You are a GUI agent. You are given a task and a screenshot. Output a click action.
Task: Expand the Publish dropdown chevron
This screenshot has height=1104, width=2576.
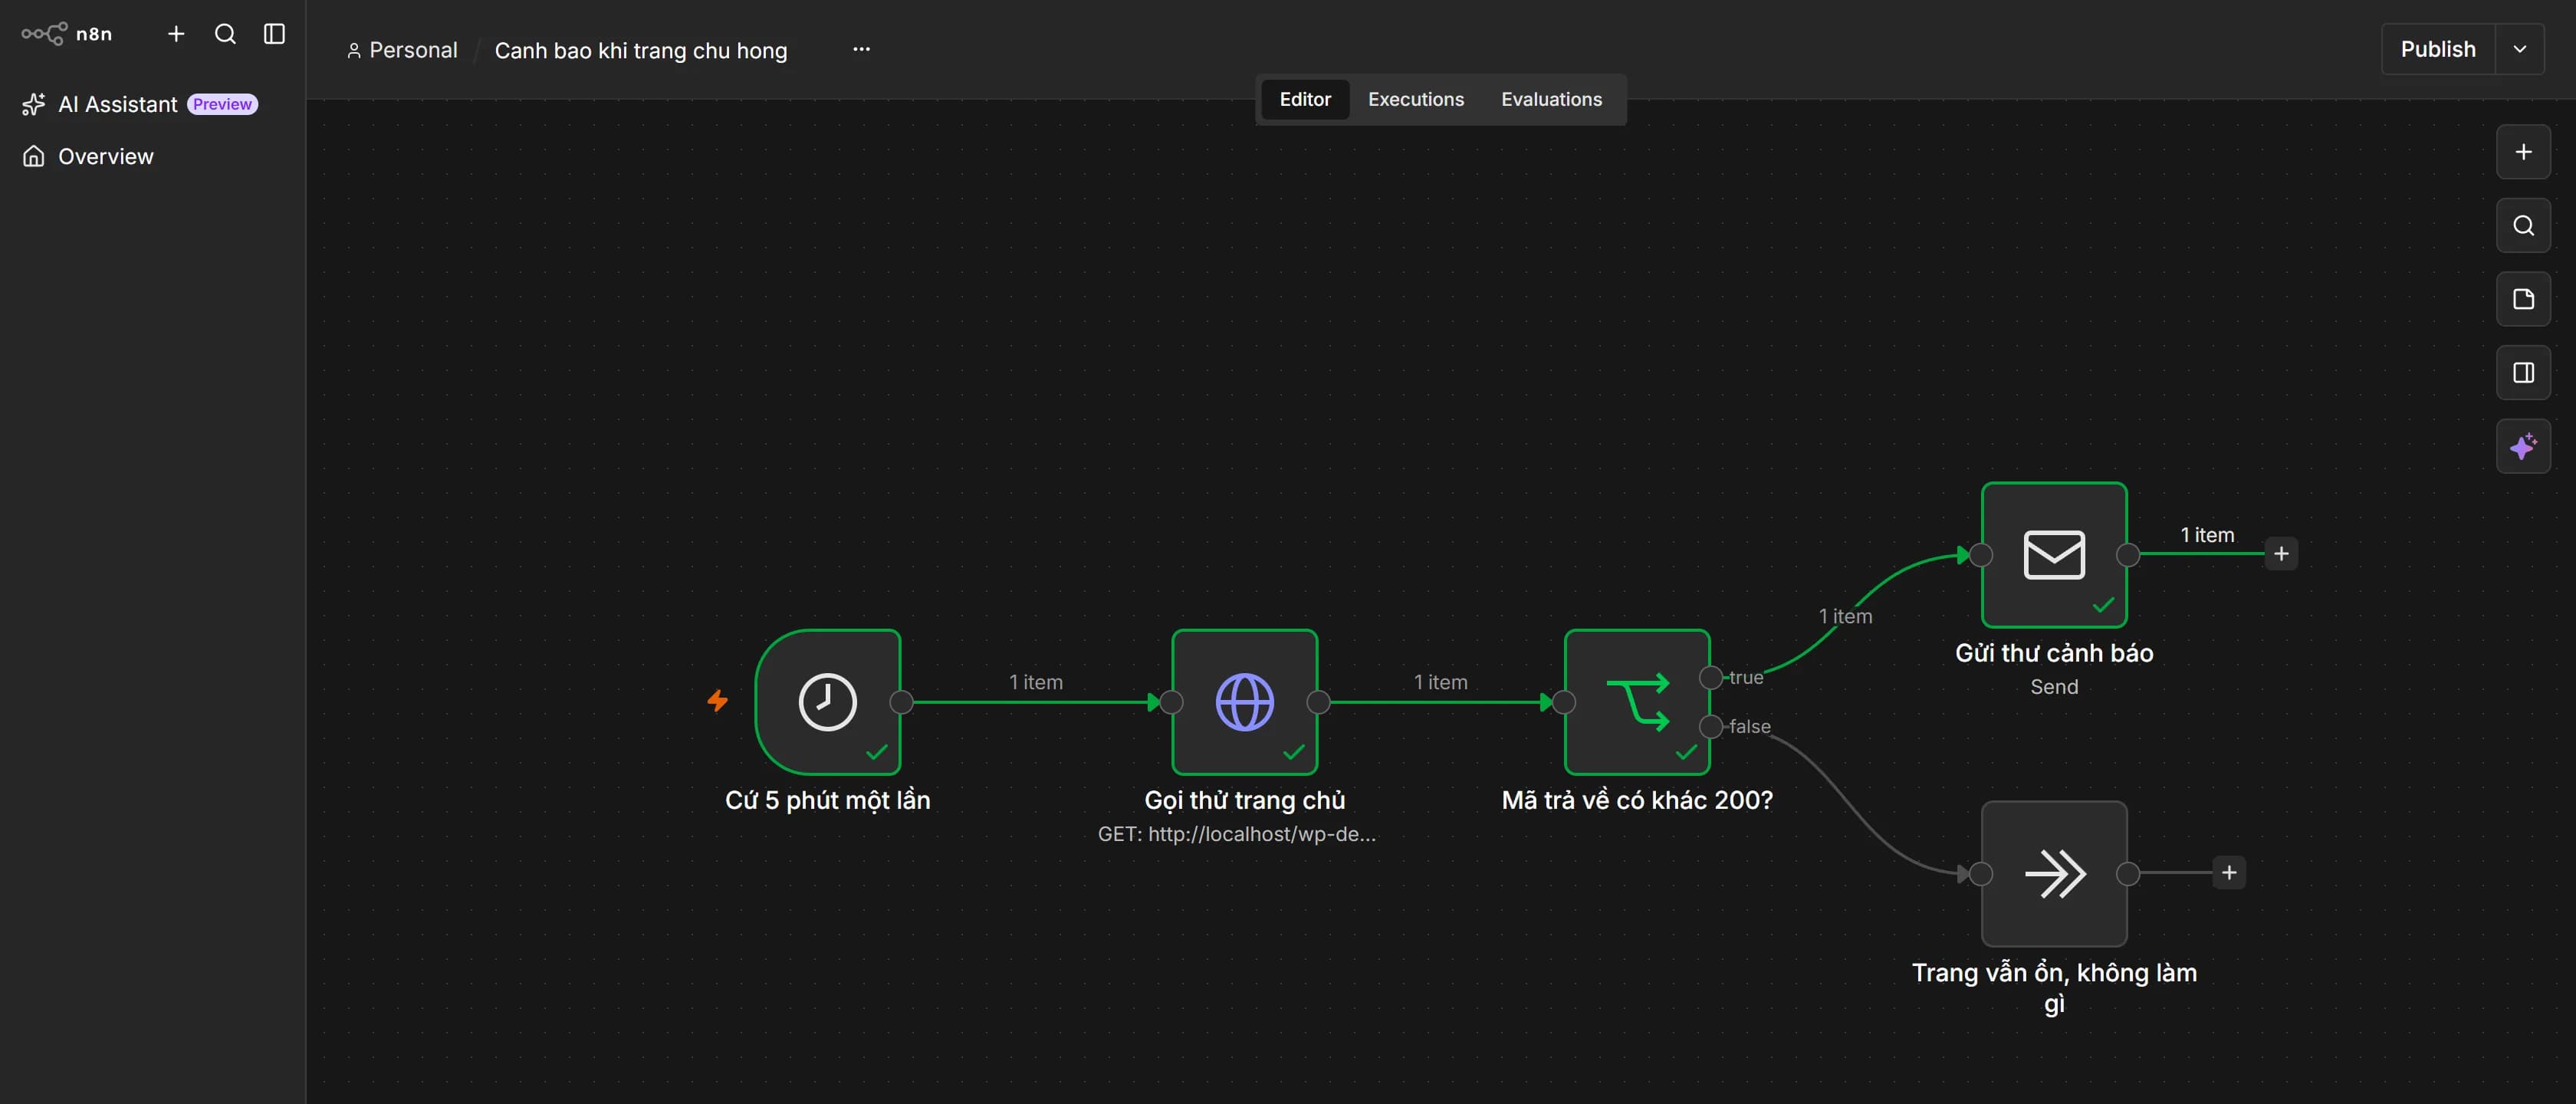click(x=2520, y=49)
